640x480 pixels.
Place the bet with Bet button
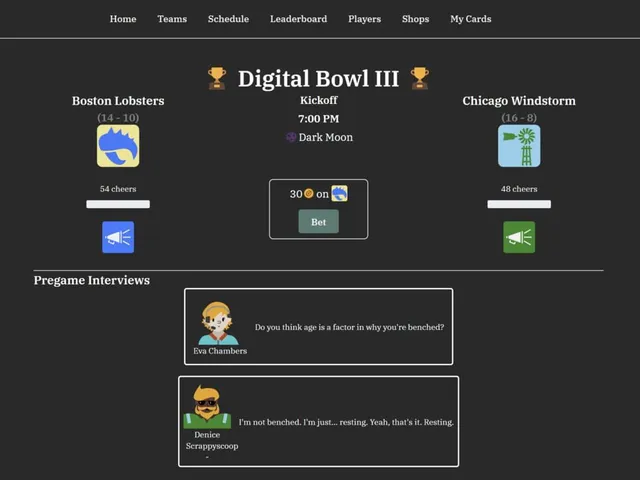pos(318,222)
